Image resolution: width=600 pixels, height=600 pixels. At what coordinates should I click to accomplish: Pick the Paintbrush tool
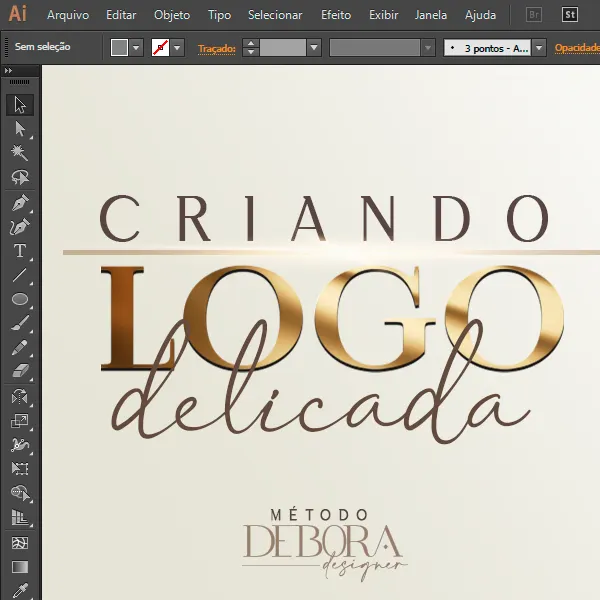[20, 323]
